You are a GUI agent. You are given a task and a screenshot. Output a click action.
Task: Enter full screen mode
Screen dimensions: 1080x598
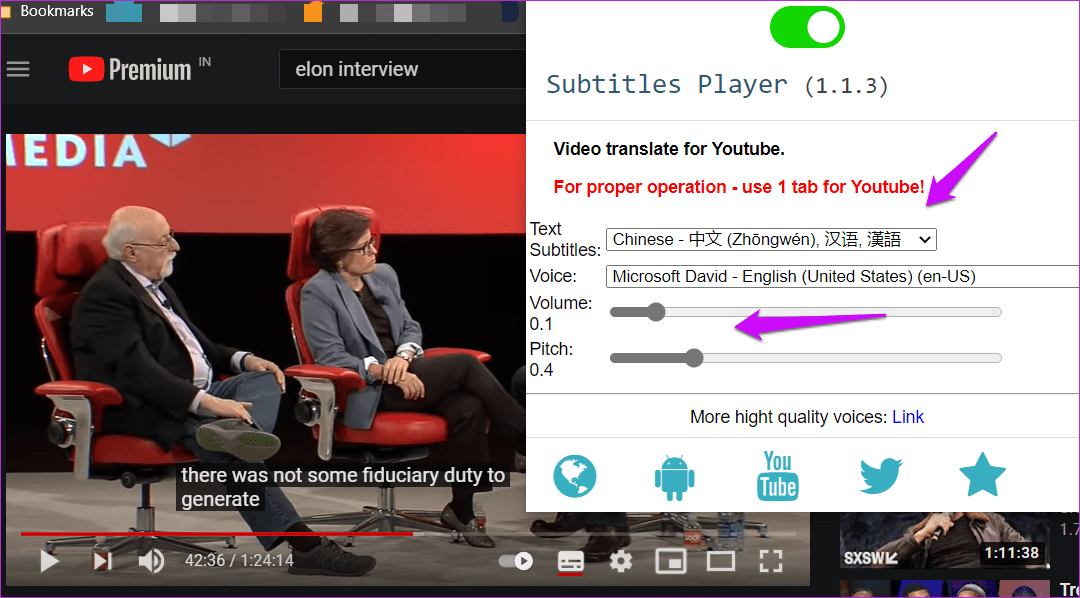coord(771,561)
